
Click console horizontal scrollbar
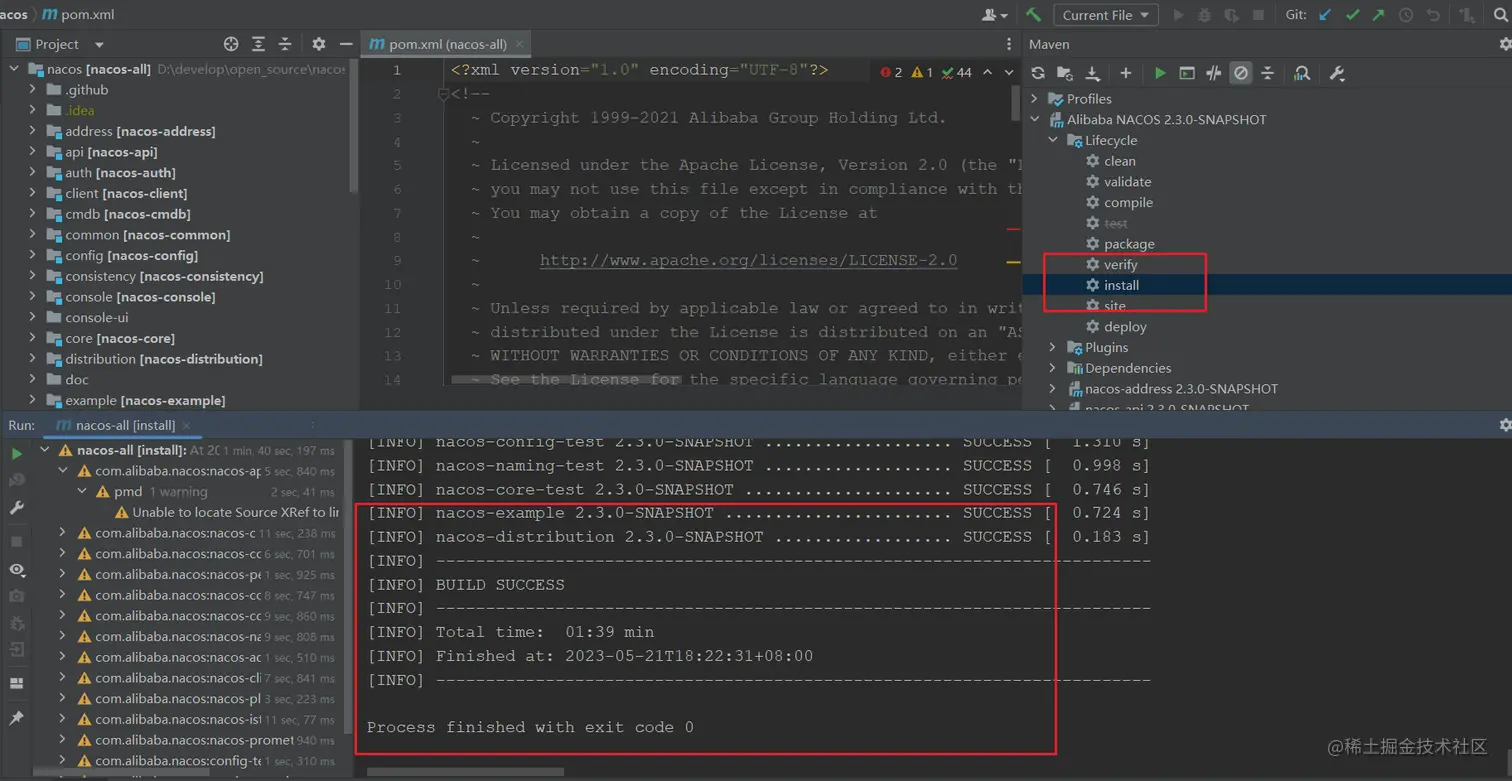[x=465, y=771]
